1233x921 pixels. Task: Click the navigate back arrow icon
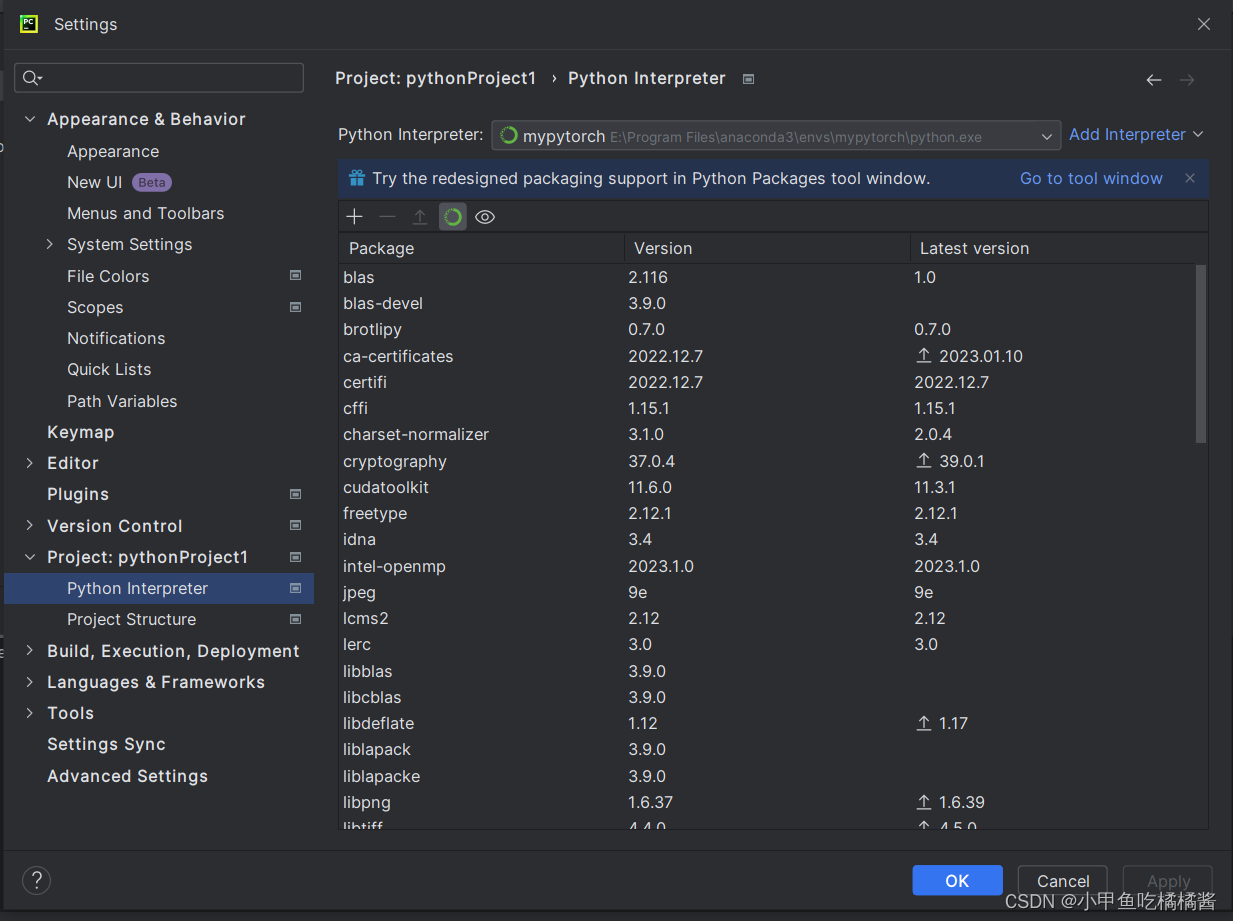click(1154, 80)
